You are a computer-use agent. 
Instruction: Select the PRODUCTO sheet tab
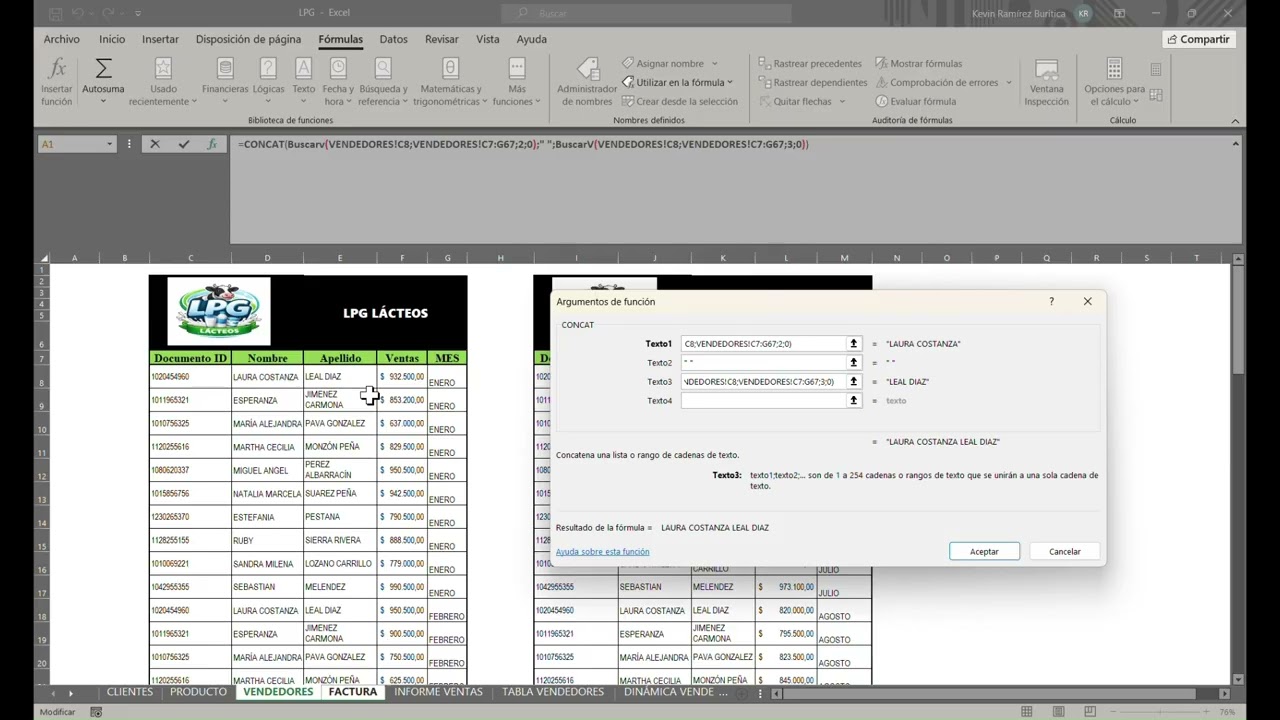coord(198,692)
